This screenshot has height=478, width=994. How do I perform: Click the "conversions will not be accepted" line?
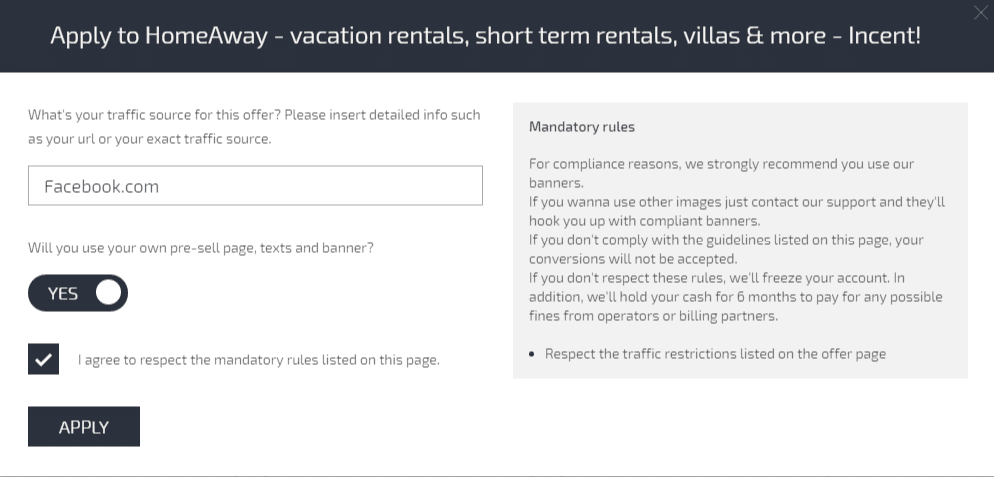coord(632,259)
